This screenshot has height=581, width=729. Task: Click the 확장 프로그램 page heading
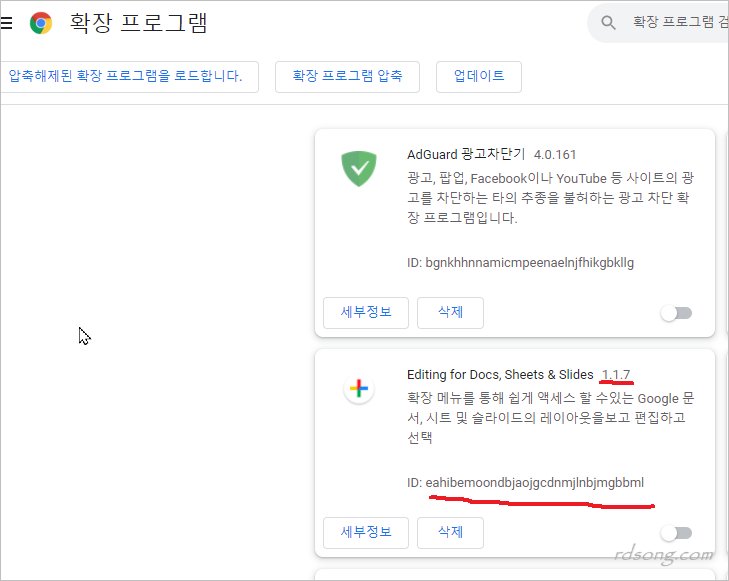138,23
